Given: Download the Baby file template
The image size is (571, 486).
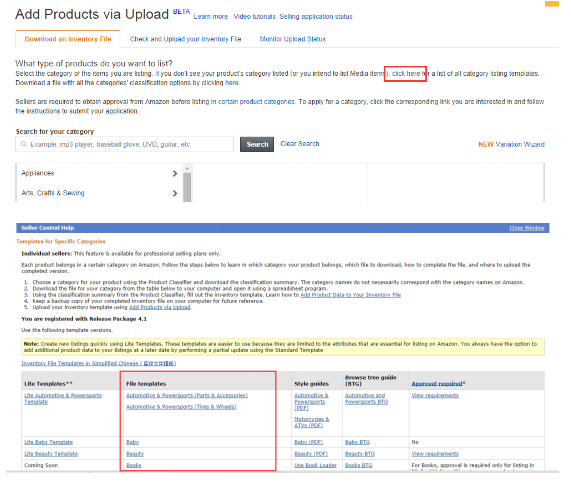Looking at the screenshot, I should (x=133, y=442).
